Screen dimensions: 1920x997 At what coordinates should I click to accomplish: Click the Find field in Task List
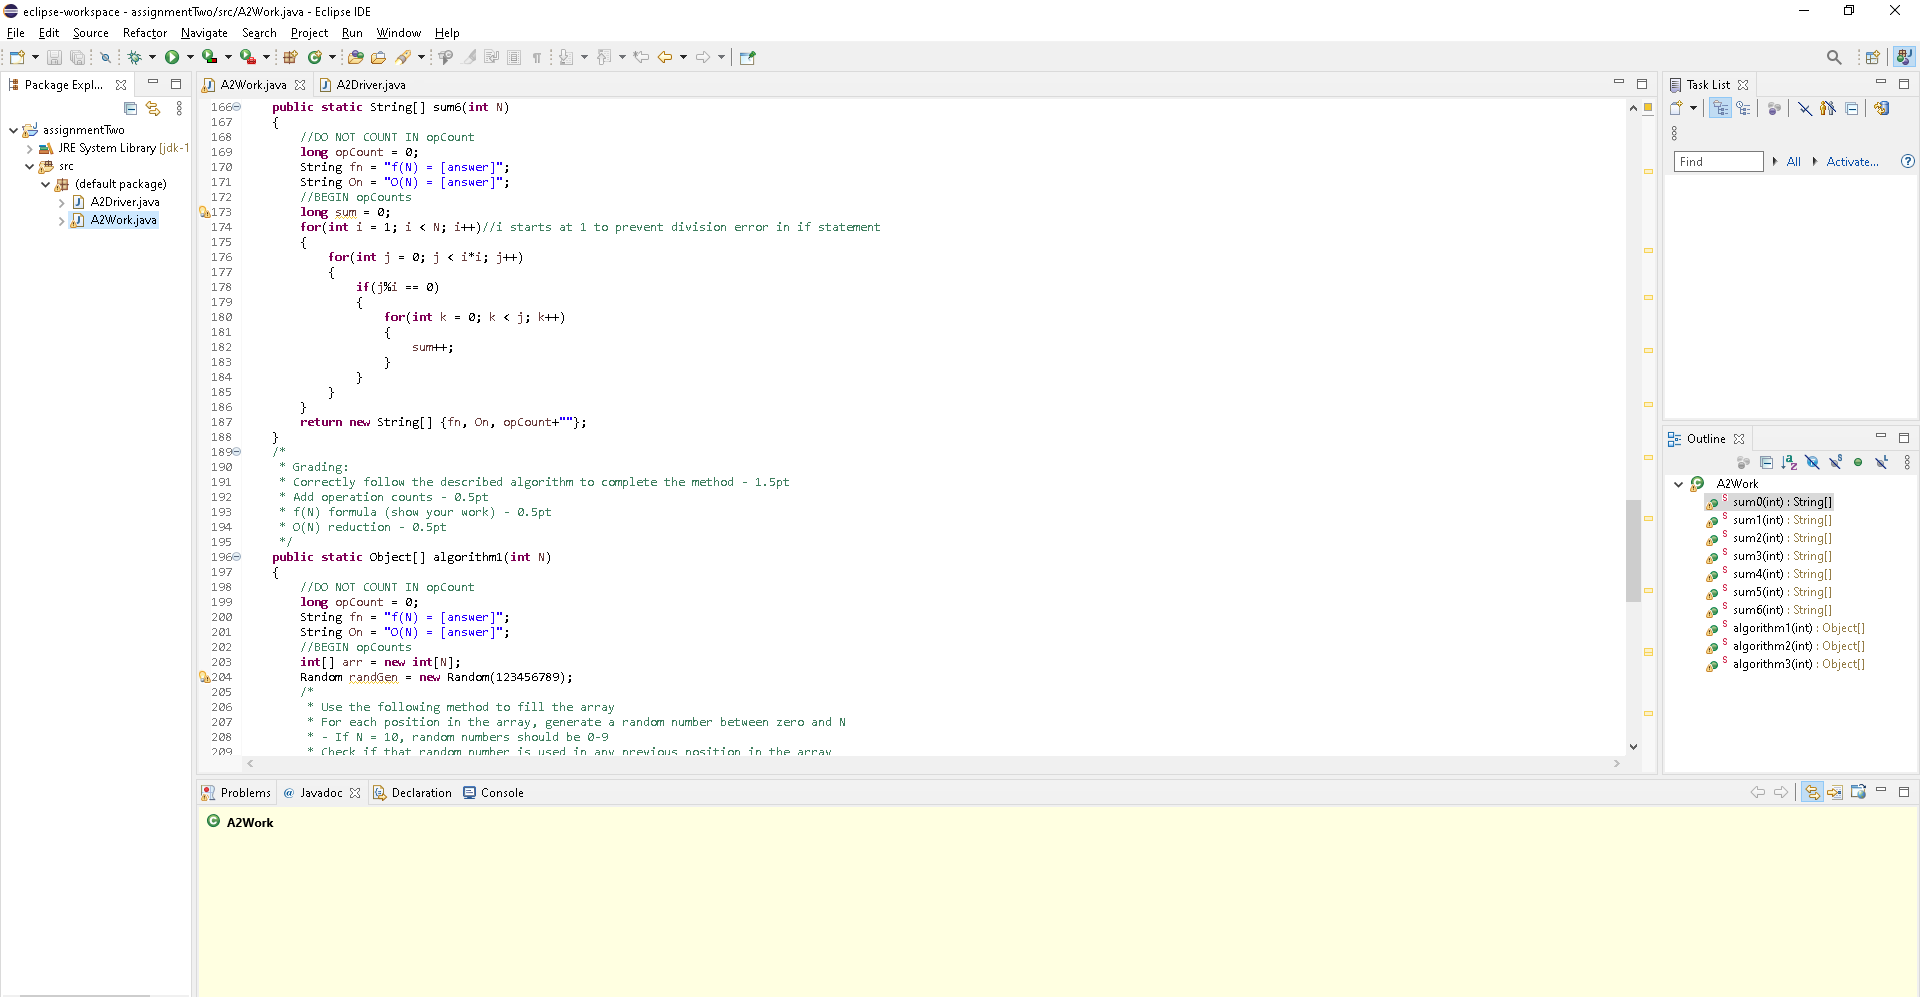[x=1718, y=161]
